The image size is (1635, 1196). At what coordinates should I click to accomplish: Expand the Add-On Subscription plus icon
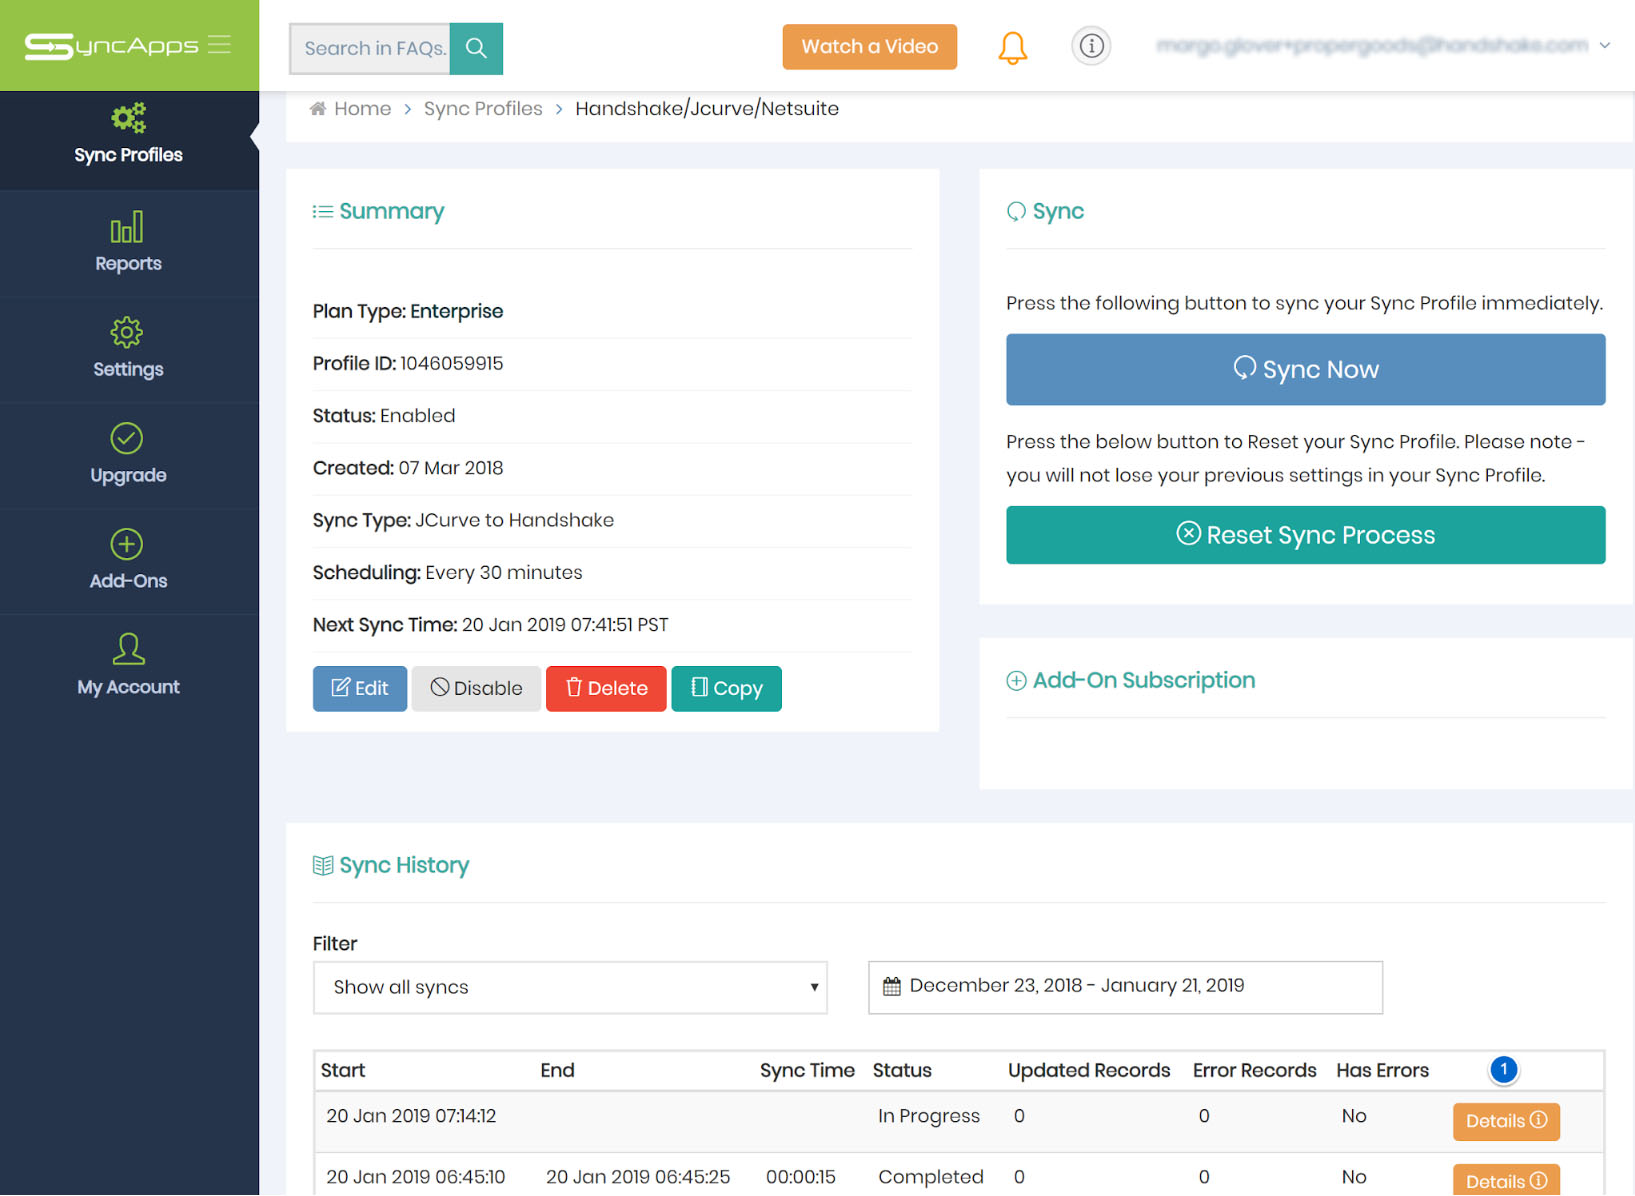point(1016,681)
